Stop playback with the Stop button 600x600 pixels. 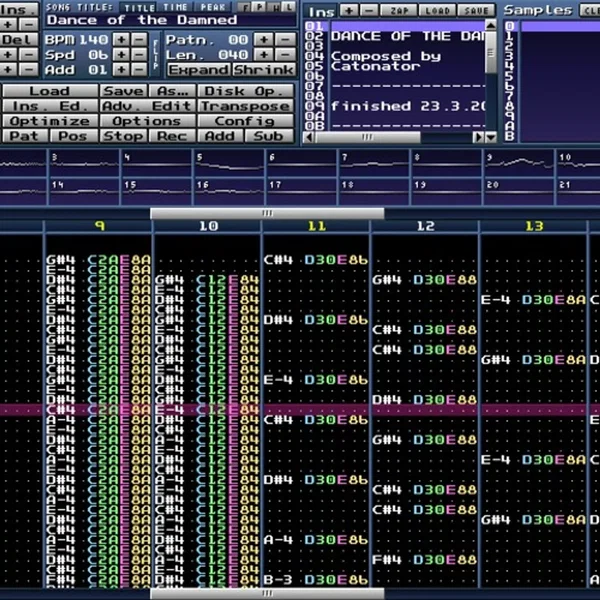[123, 136]
